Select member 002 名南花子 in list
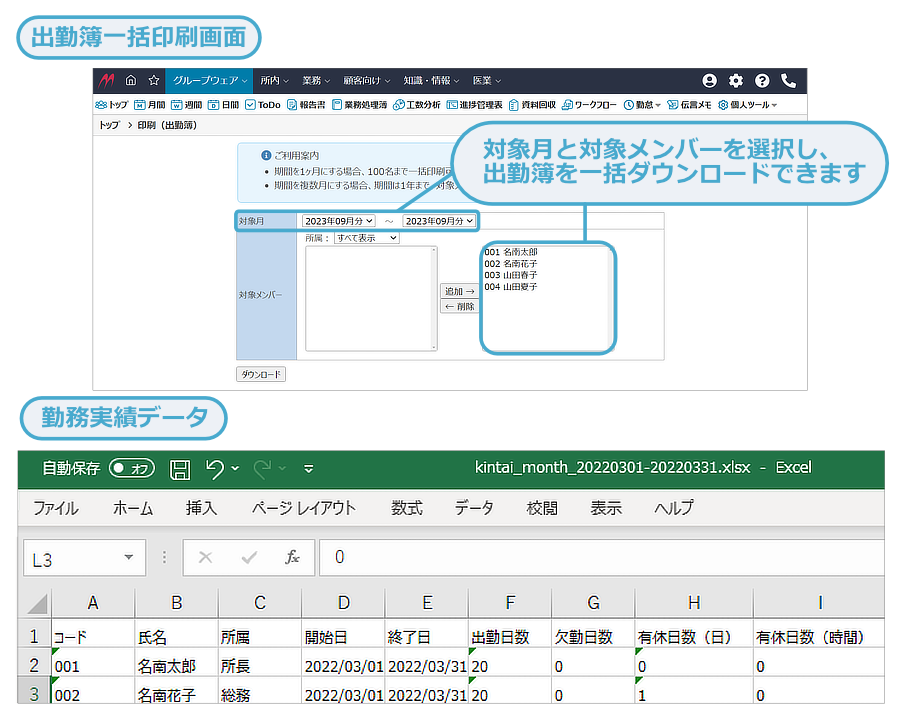Screen dimensions: 900x720 coord(510,263)
